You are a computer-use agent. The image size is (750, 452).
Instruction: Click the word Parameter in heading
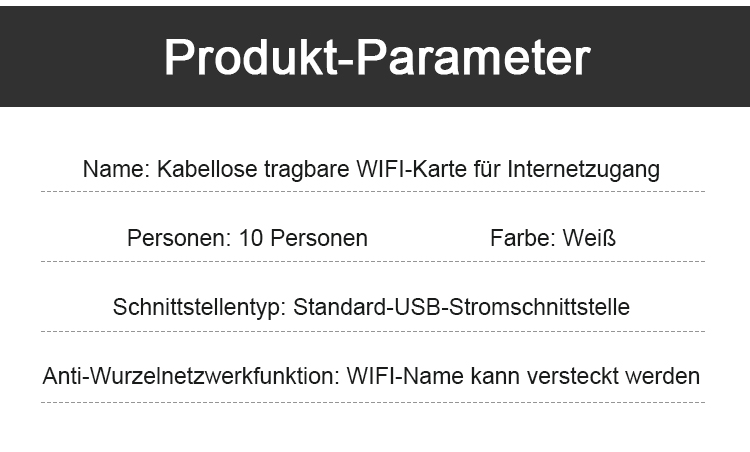click(x=474, y=57)
